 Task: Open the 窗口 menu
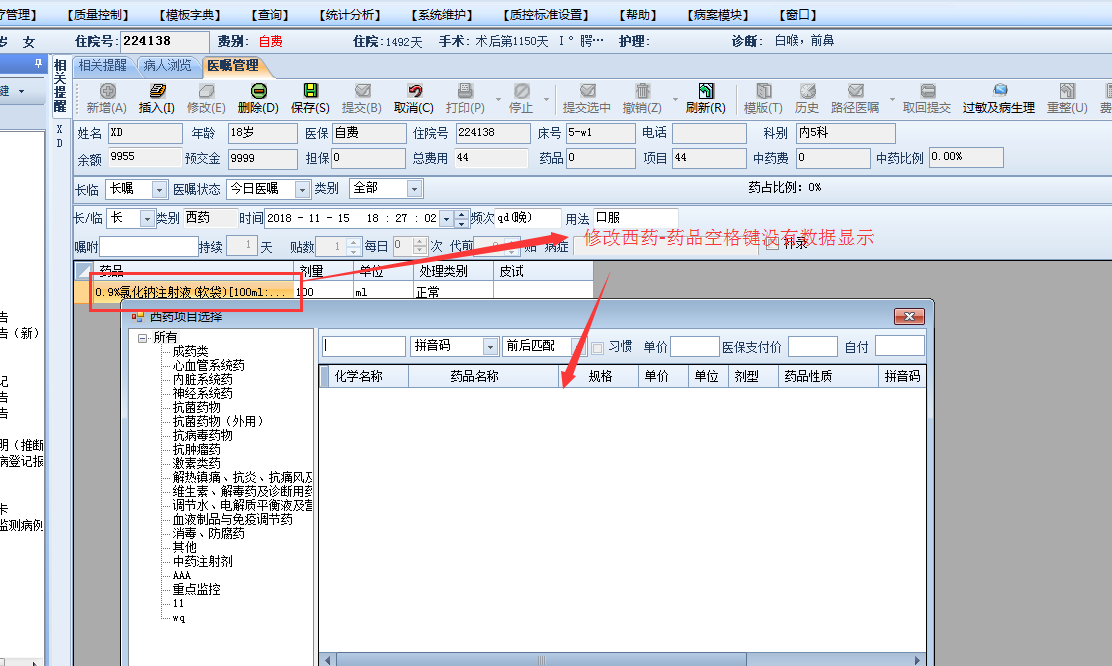798,14
